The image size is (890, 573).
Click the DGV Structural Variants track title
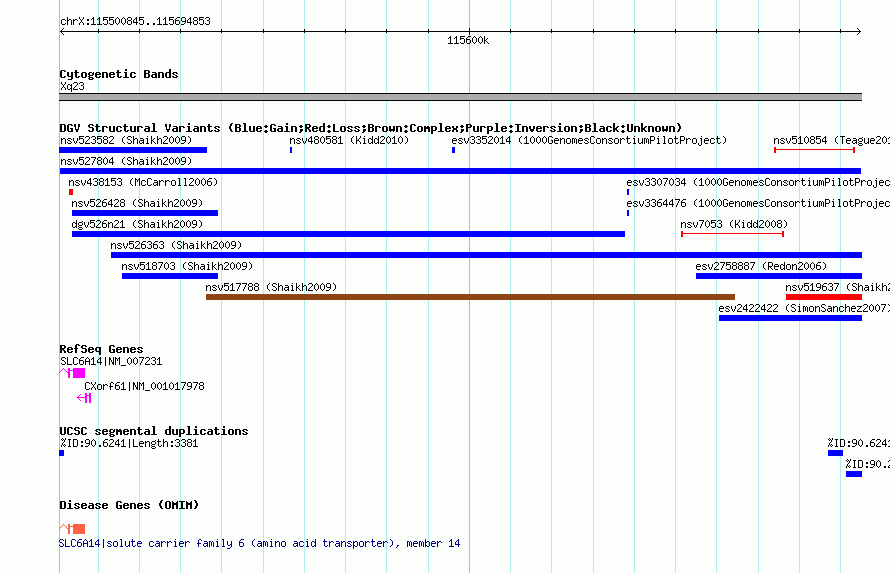371,128
